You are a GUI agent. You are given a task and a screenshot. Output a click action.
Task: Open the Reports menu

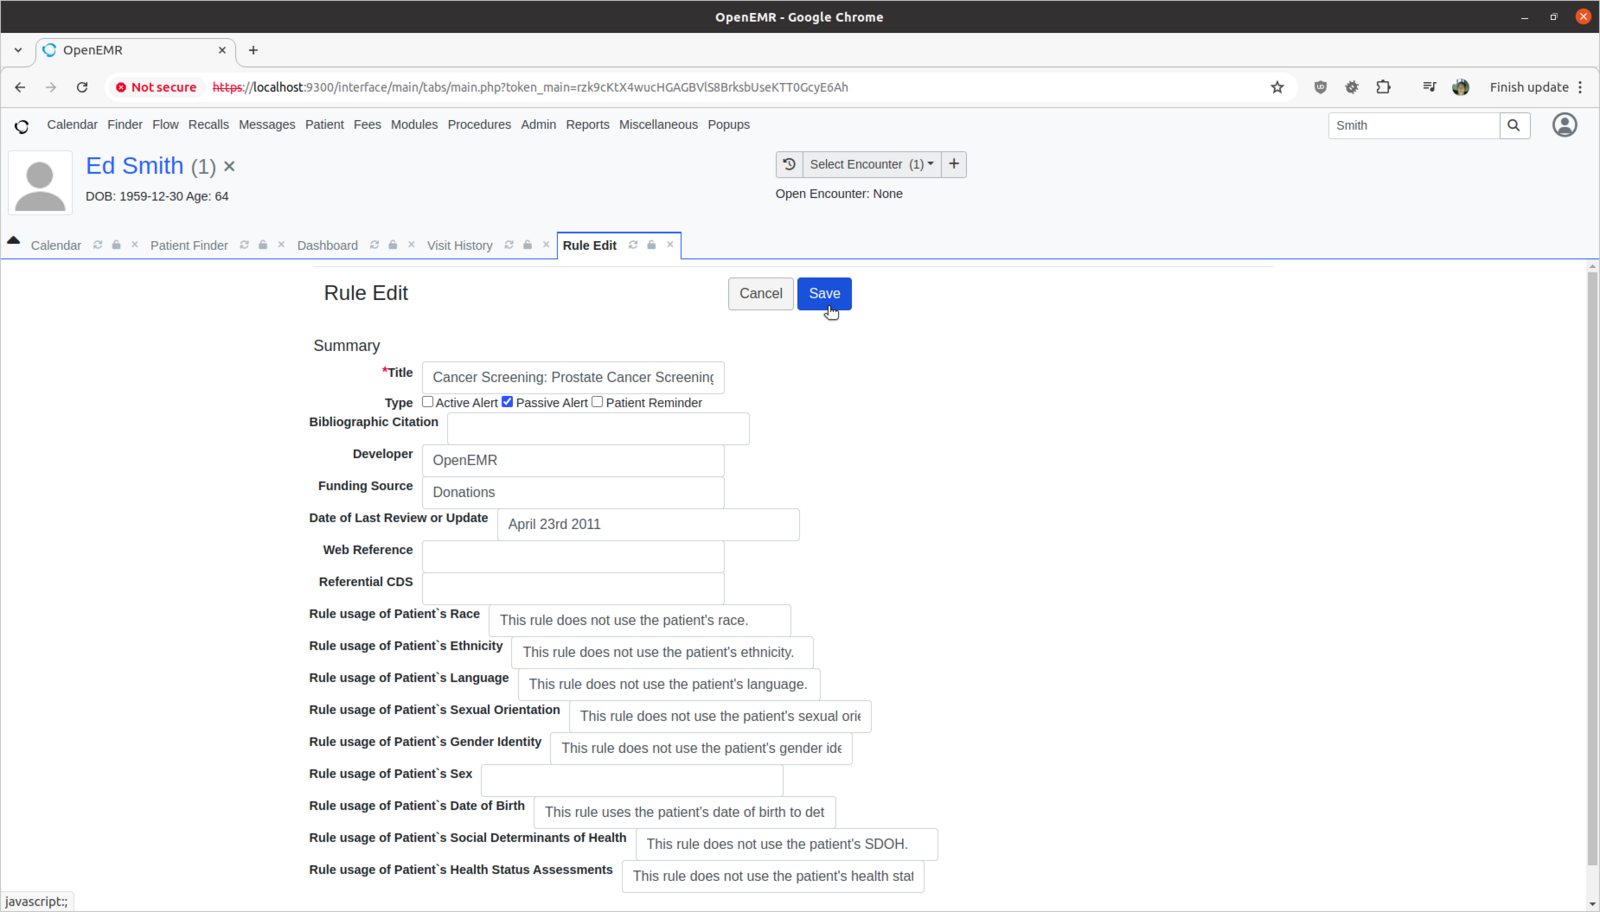click(587, 125)
